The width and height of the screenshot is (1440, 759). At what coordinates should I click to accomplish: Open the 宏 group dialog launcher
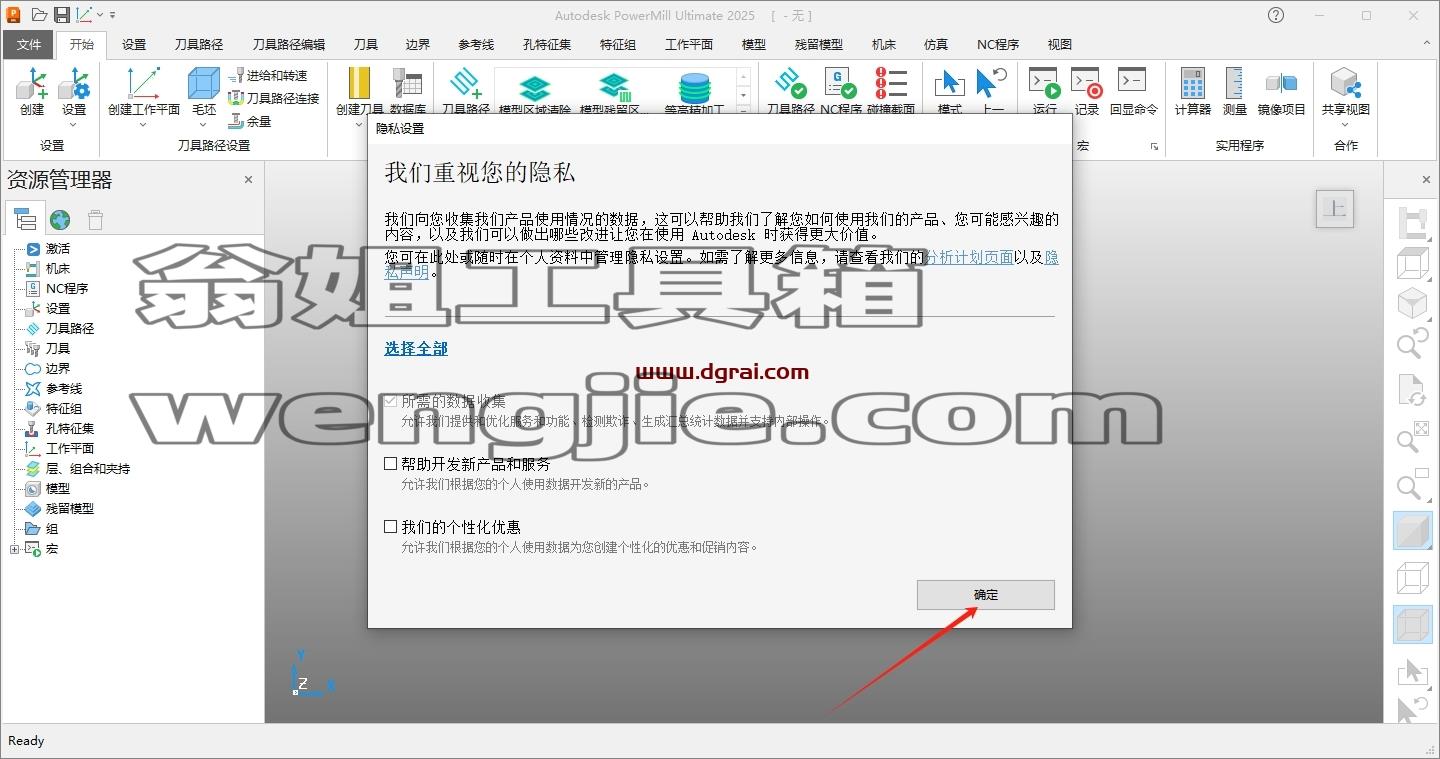pyautogui.click(x=1154, y=146)
